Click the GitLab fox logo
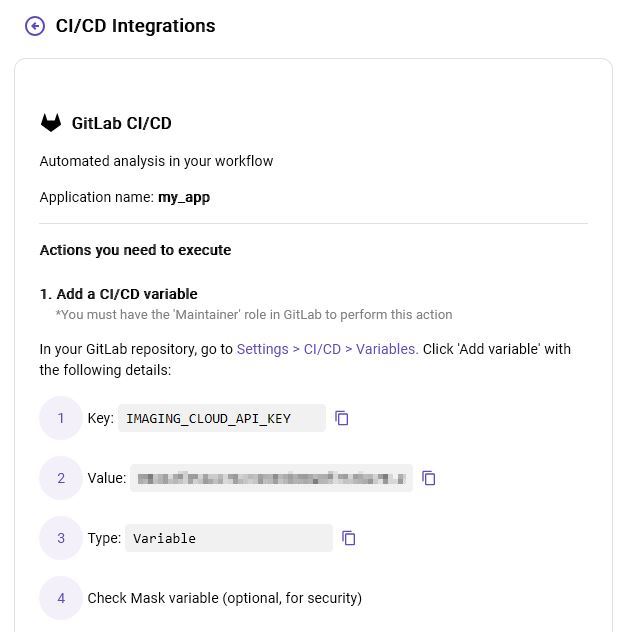The image size is (622, 632). tap(51, 123)
